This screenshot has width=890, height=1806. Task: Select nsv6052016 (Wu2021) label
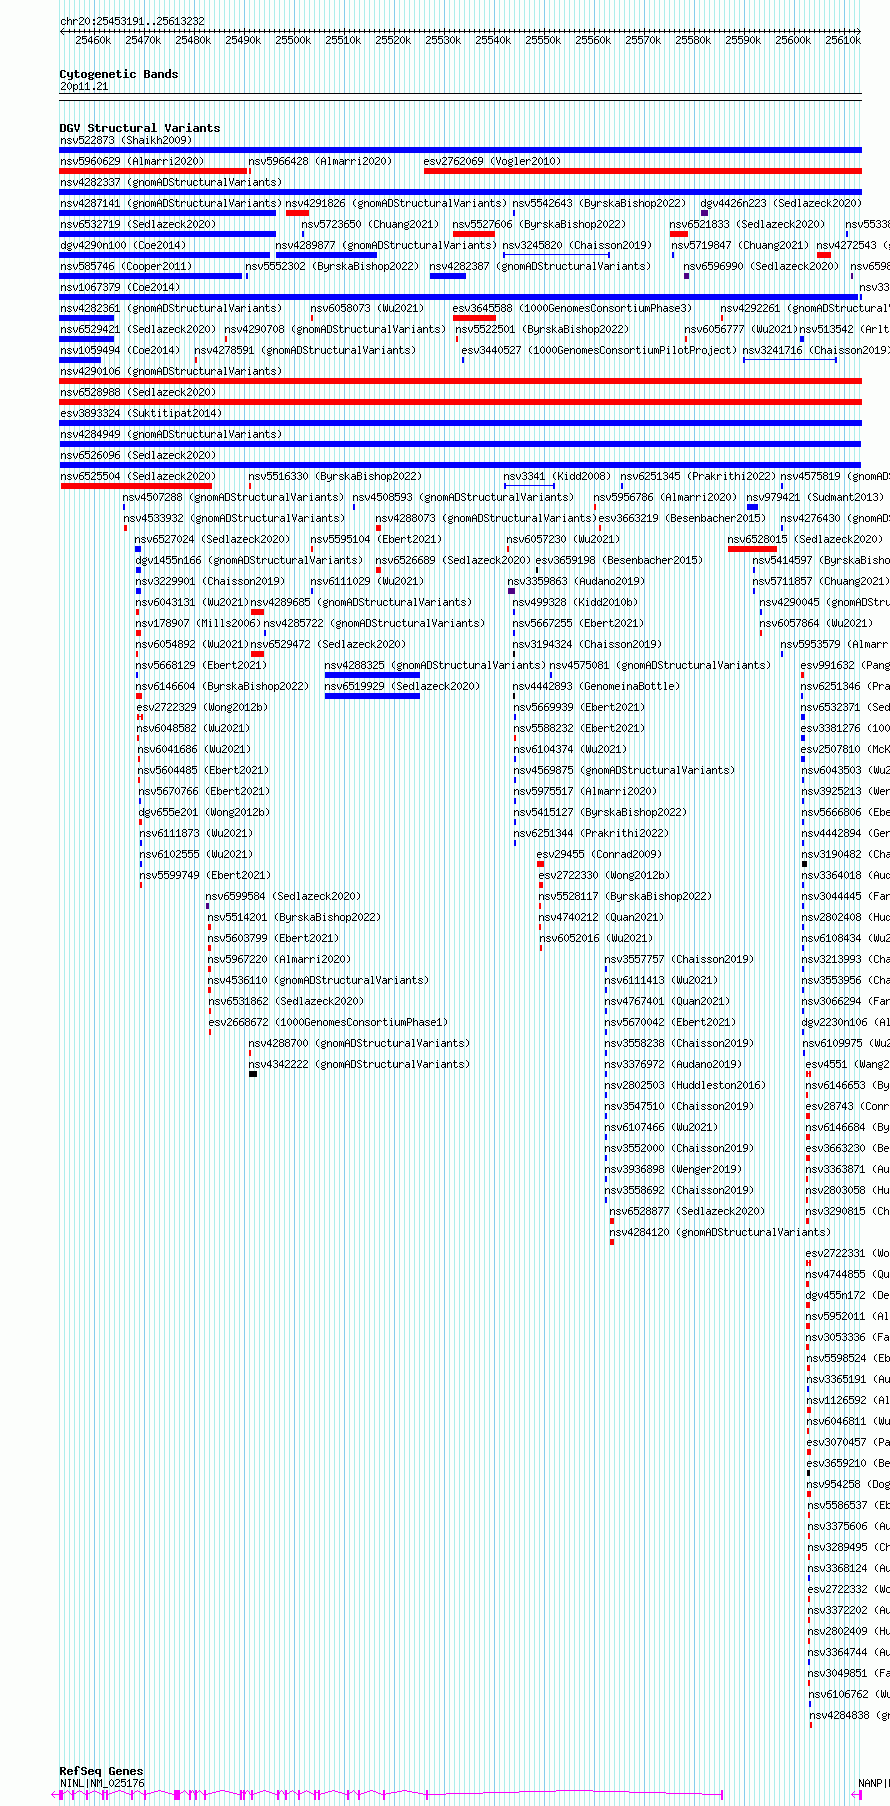pos(596,938)
